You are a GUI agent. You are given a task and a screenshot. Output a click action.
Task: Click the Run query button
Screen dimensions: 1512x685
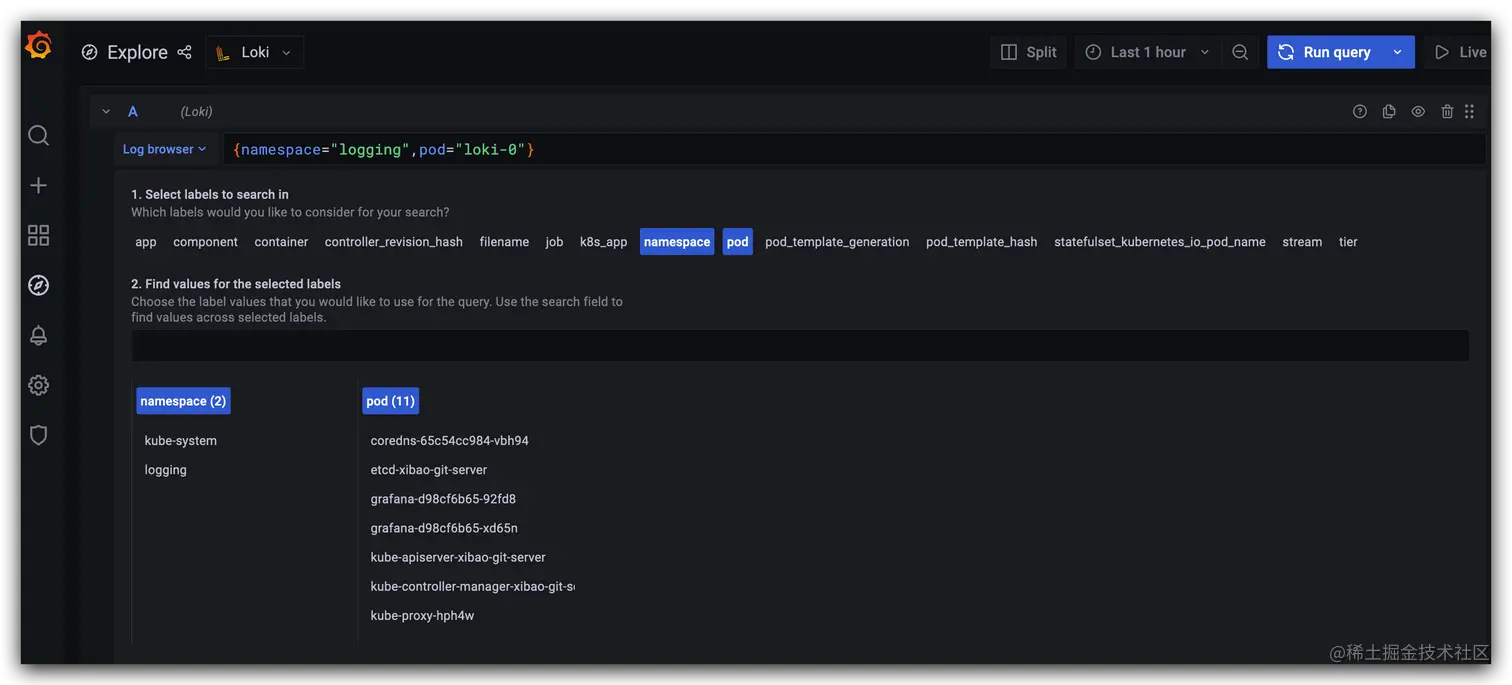[x=1325, y=52]
